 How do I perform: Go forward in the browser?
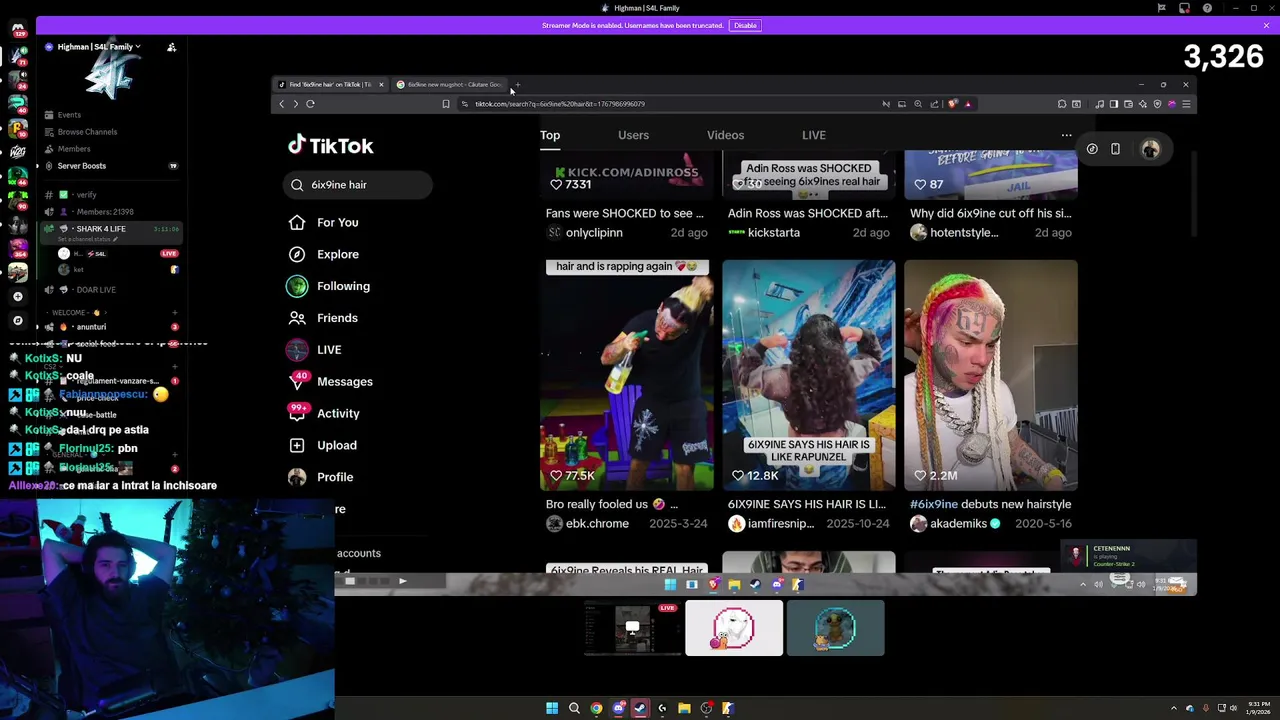coord(295,104)
